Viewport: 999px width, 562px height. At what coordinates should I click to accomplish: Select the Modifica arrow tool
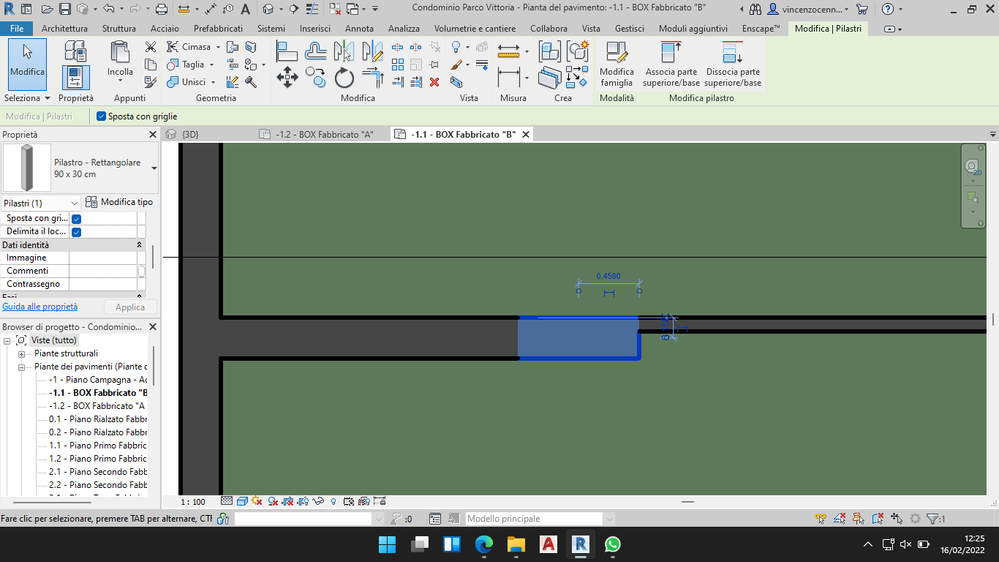[27, 64]
